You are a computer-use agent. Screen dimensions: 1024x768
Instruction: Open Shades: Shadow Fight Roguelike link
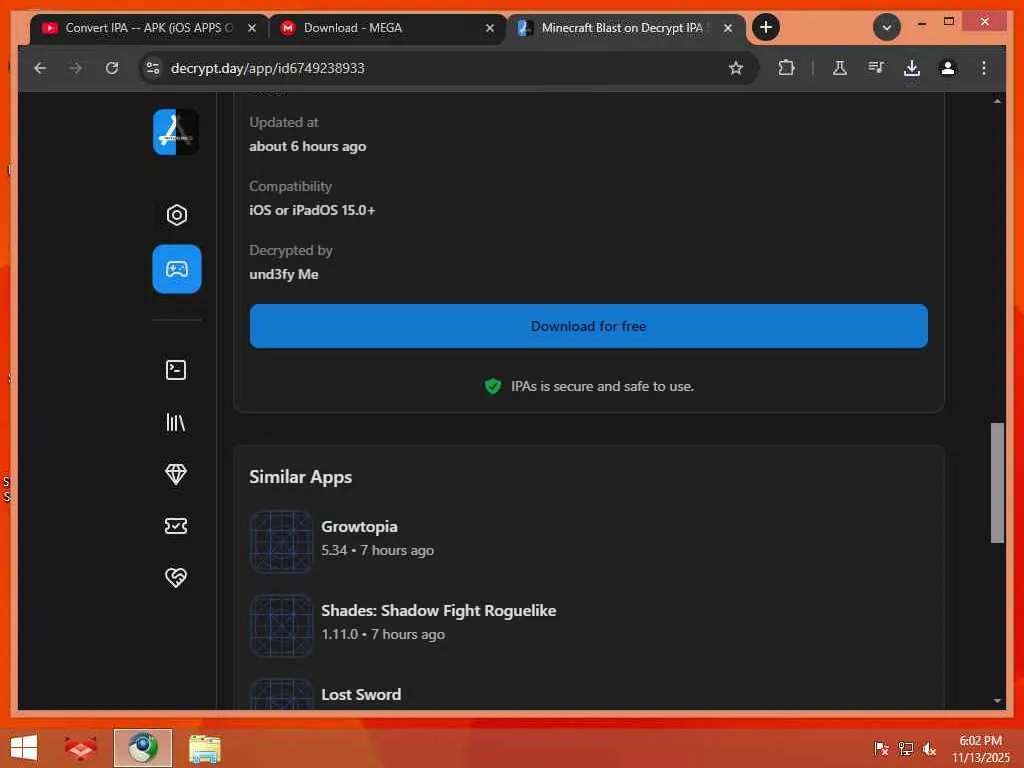(438, 611)
